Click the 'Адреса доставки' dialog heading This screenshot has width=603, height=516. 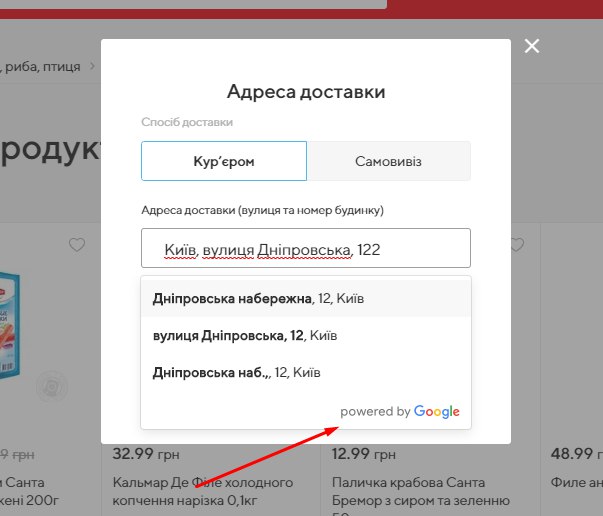306,92
